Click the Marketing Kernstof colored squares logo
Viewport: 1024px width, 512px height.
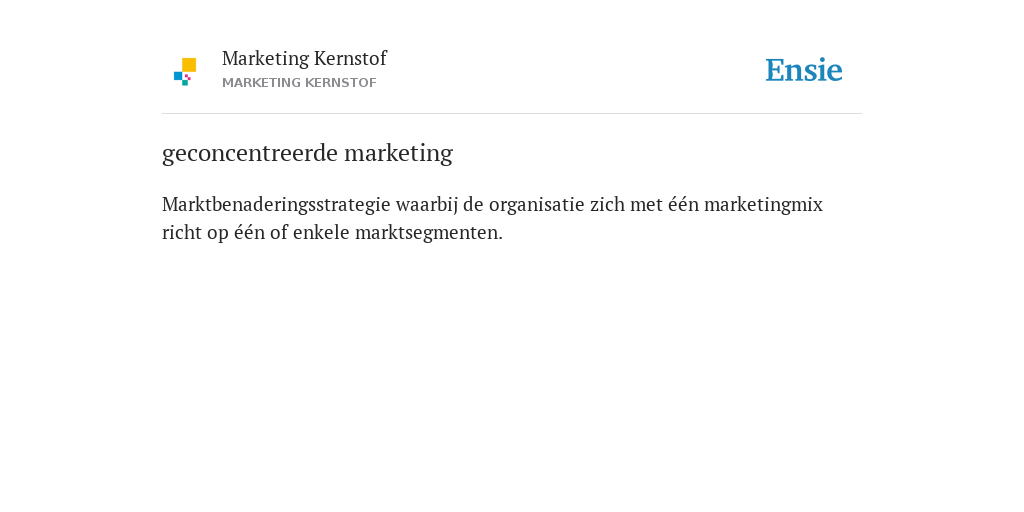point(185,72)
